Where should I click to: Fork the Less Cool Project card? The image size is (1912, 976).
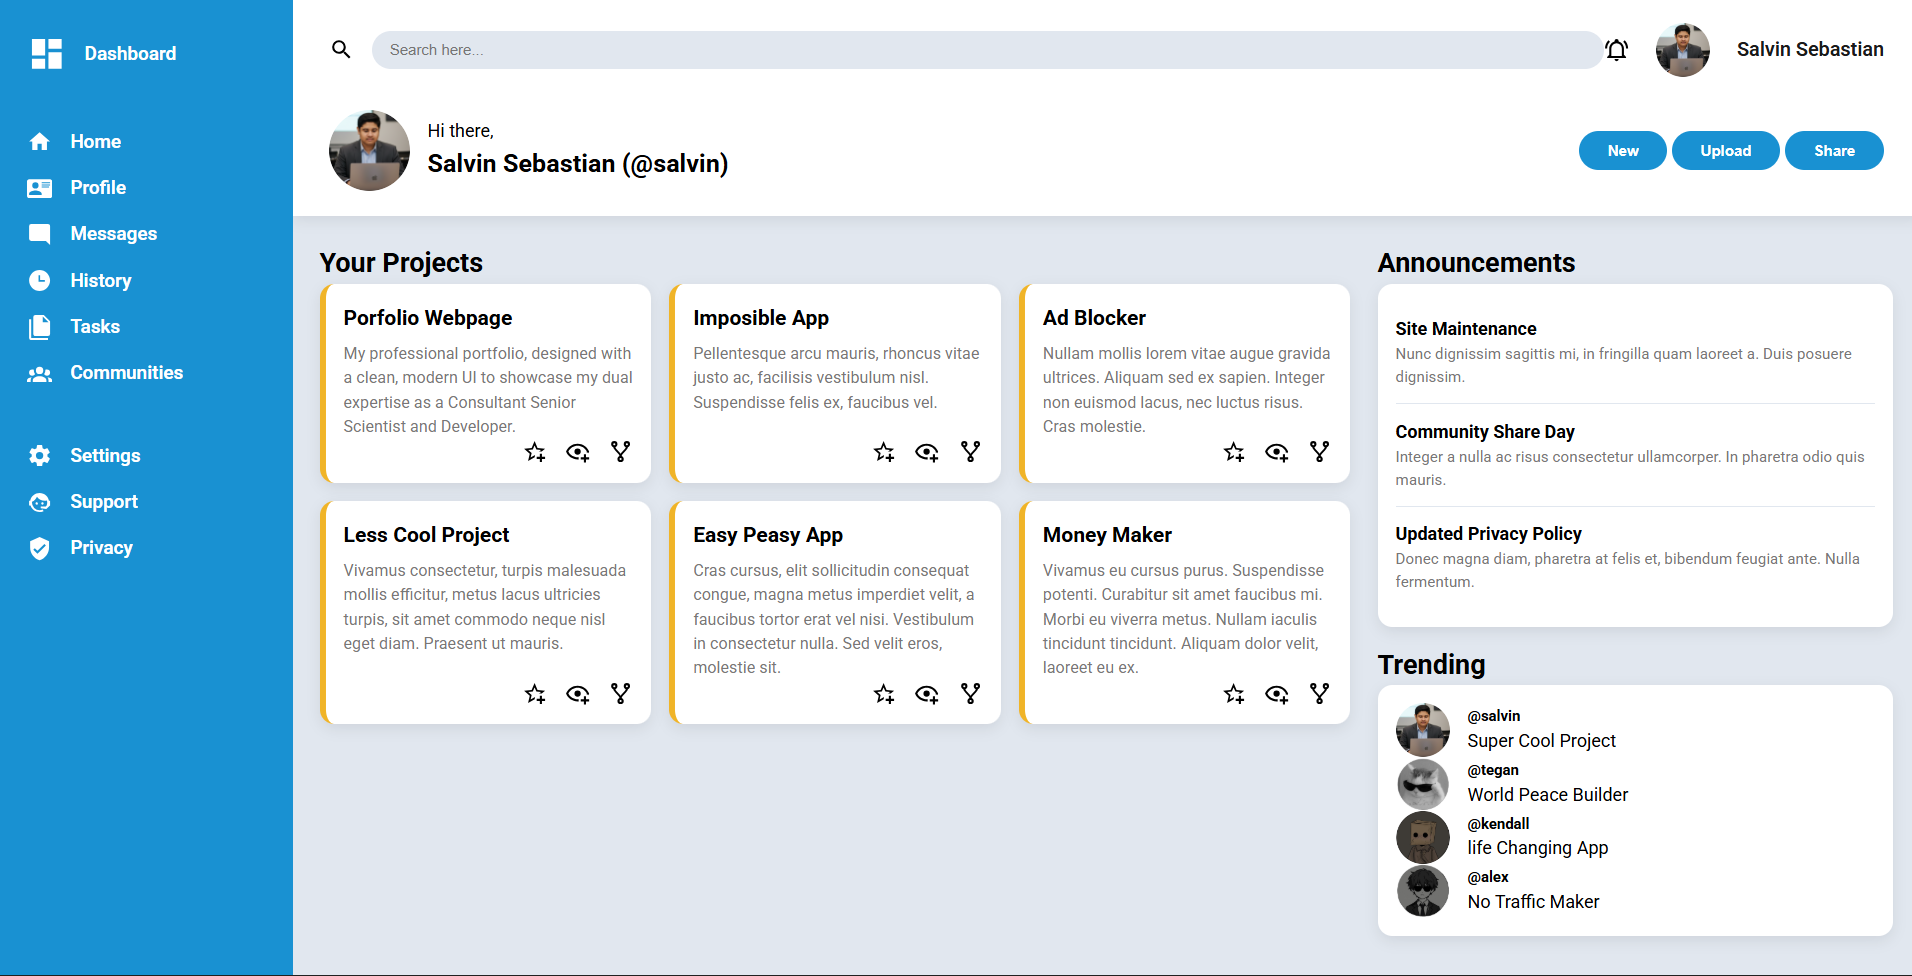(x=621, y=694)
